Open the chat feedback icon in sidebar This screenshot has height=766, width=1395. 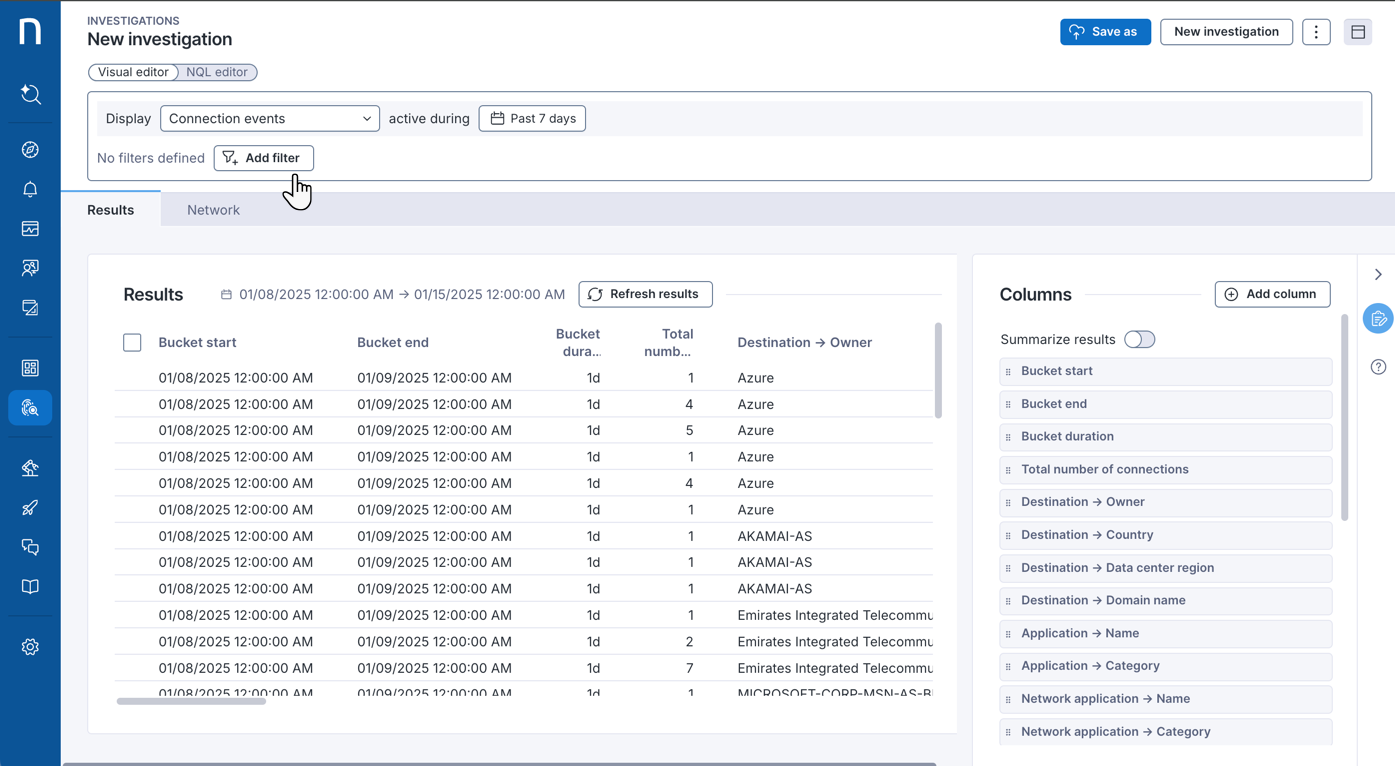30,547
